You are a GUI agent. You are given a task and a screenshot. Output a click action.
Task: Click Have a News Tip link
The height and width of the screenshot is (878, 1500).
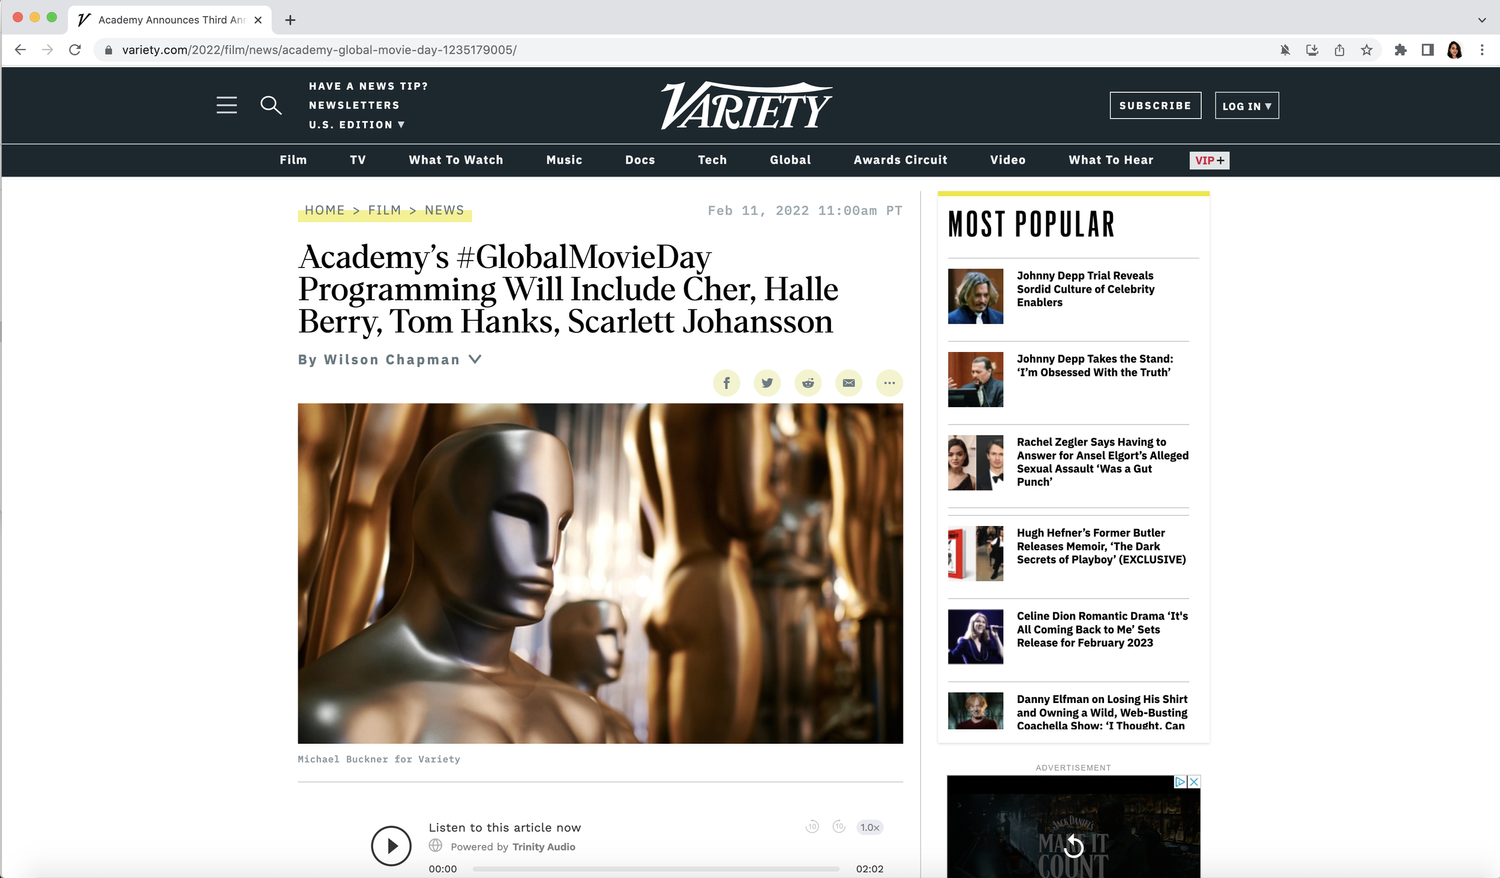(368, 86)
